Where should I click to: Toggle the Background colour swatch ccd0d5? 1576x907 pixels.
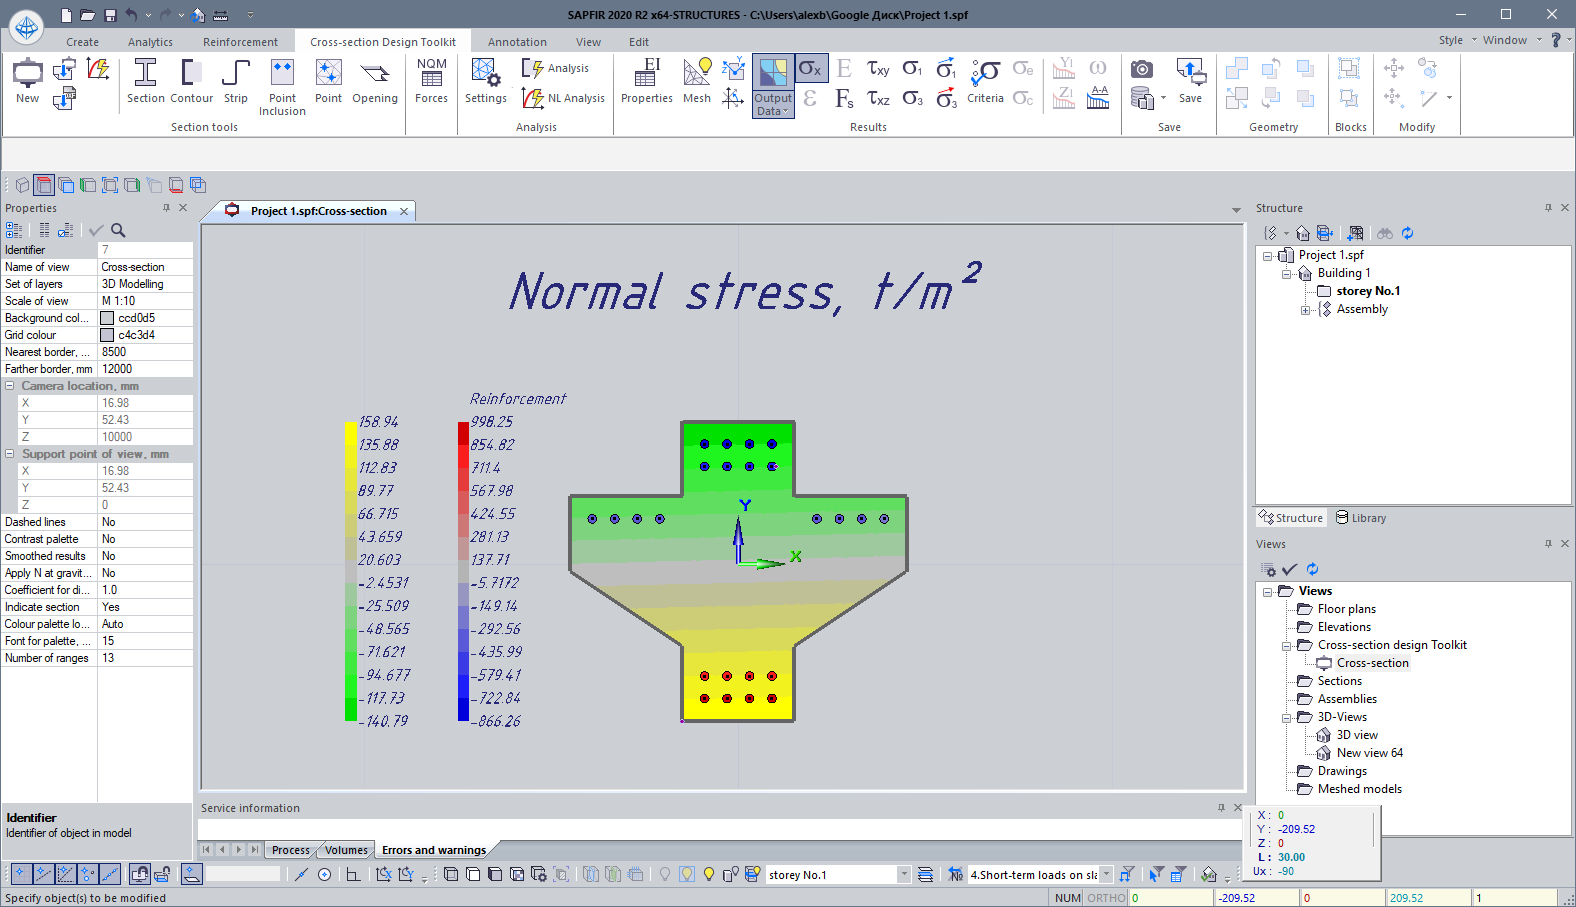point(107,318)
